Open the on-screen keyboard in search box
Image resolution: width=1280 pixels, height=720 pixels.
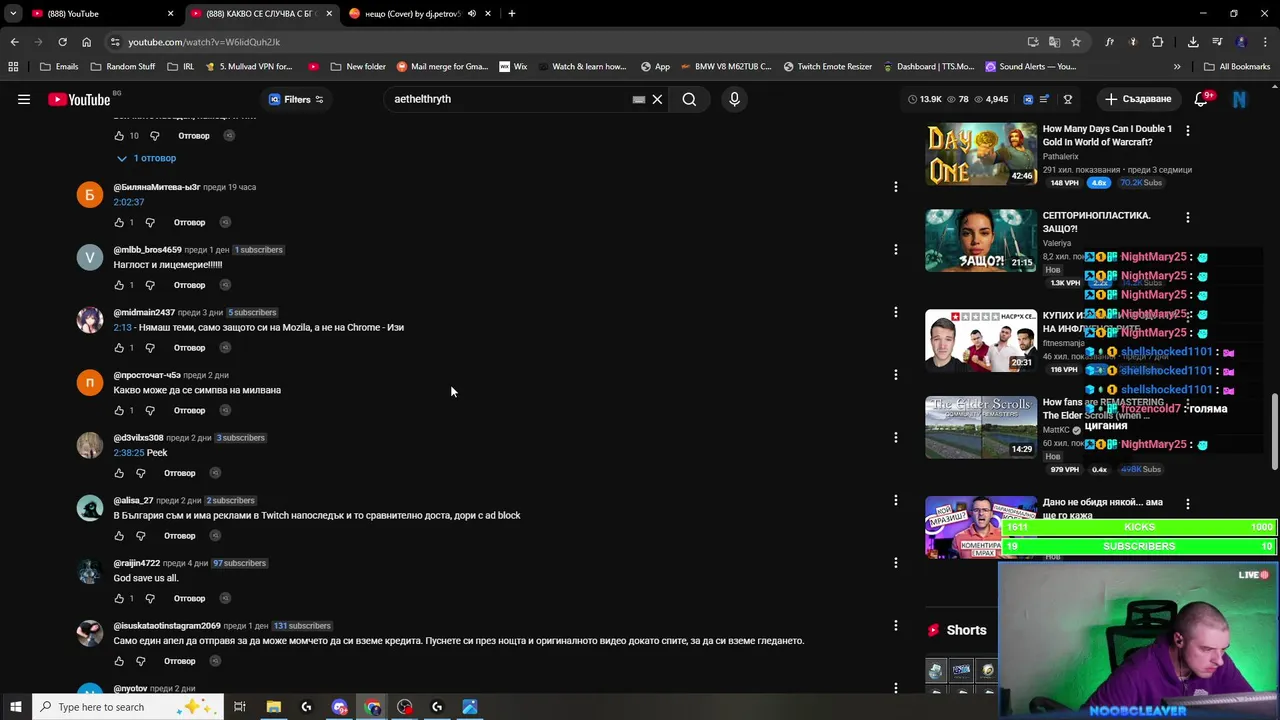tap(639, 99)
